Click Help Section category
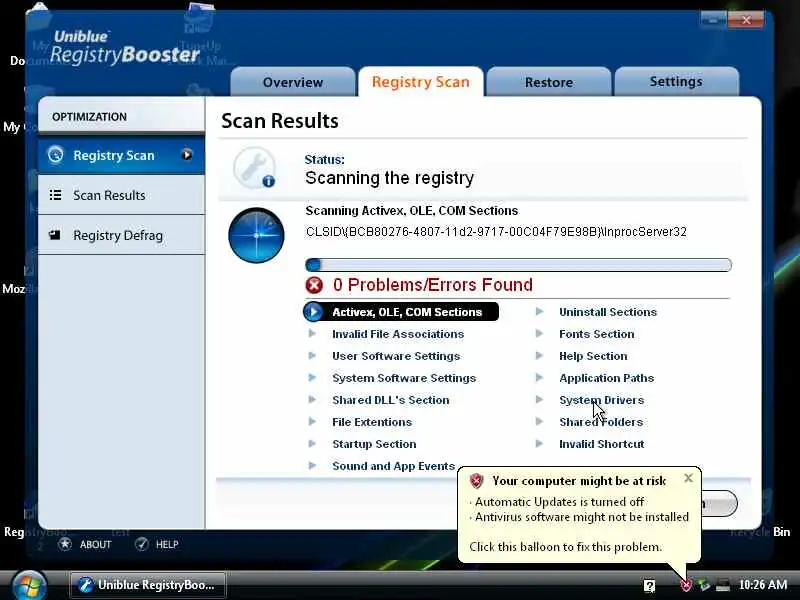800x600 pixels. pyautogui.click(x=593, y=356)
